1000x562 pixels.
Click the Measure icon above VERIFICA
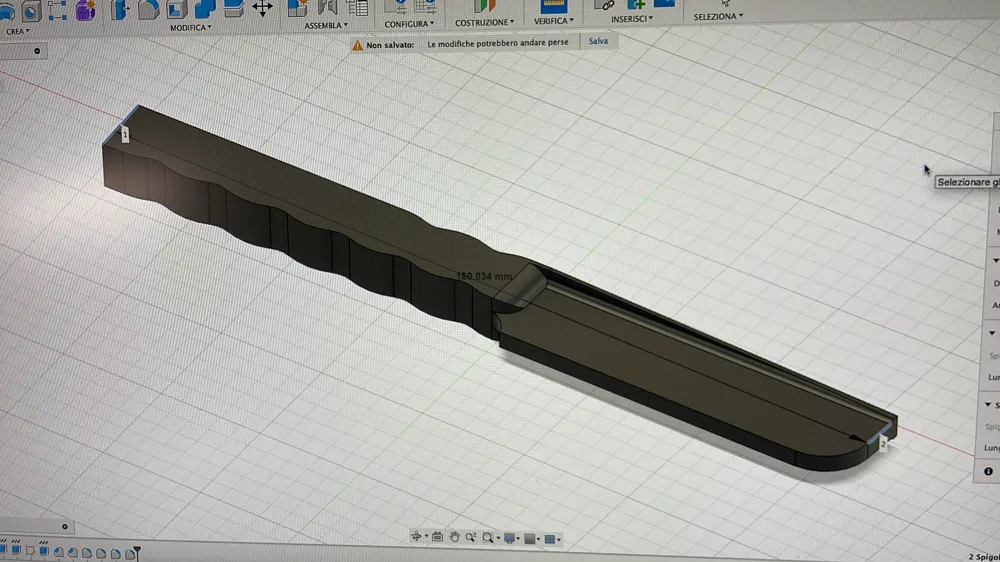pyautogui.click(x=553, y=6)
